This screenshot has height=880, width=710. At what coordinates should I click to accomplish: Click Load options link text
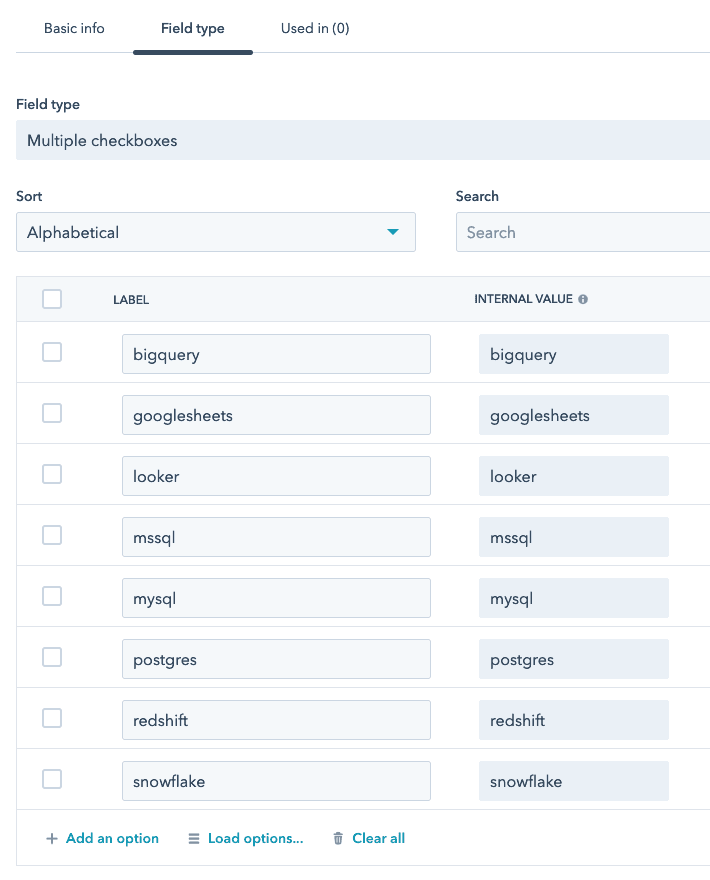tap(255, 839)
